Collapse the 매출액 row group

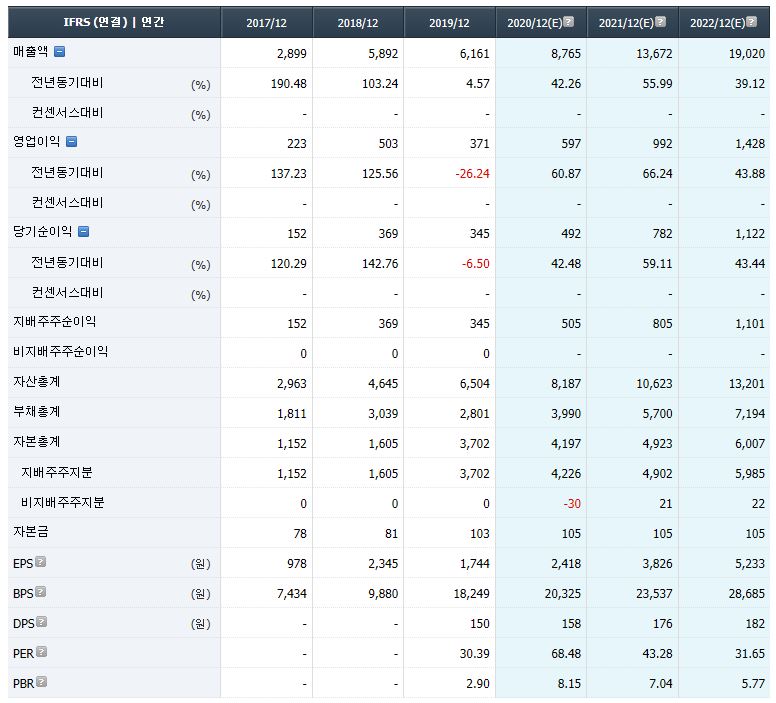tap(59, 51)
